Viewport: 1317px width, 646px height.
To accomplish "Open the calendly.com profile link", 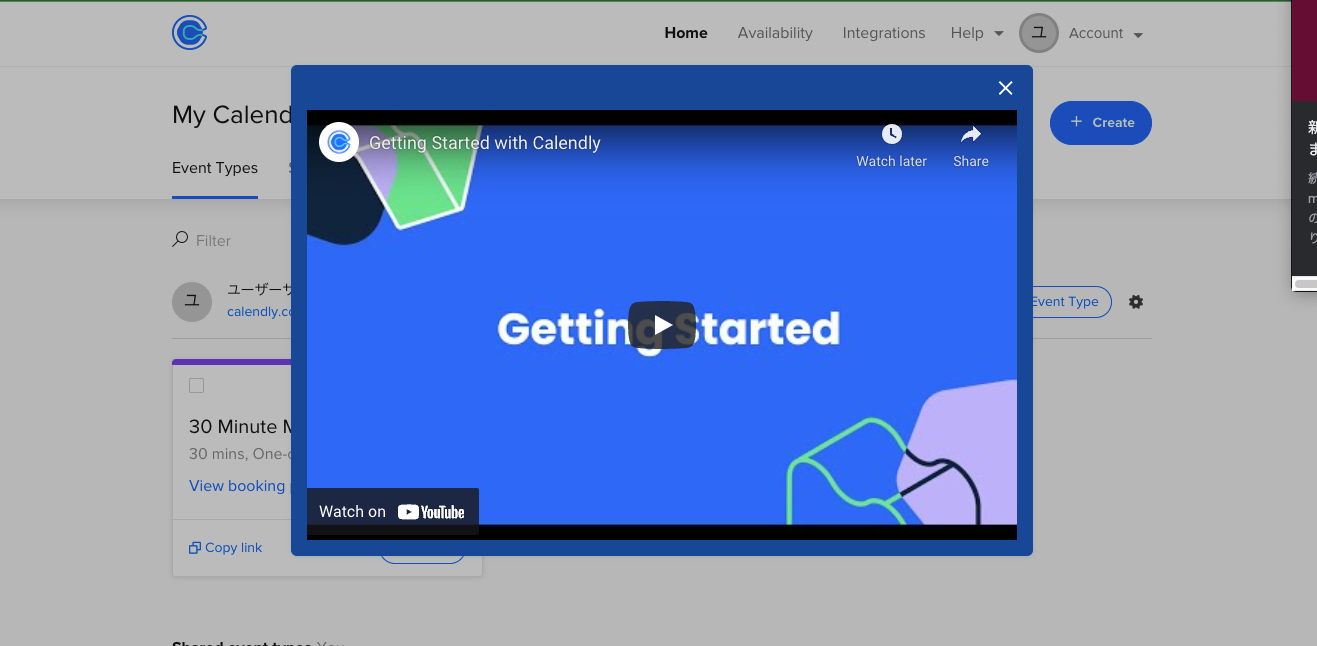I will tap(260, 311).
